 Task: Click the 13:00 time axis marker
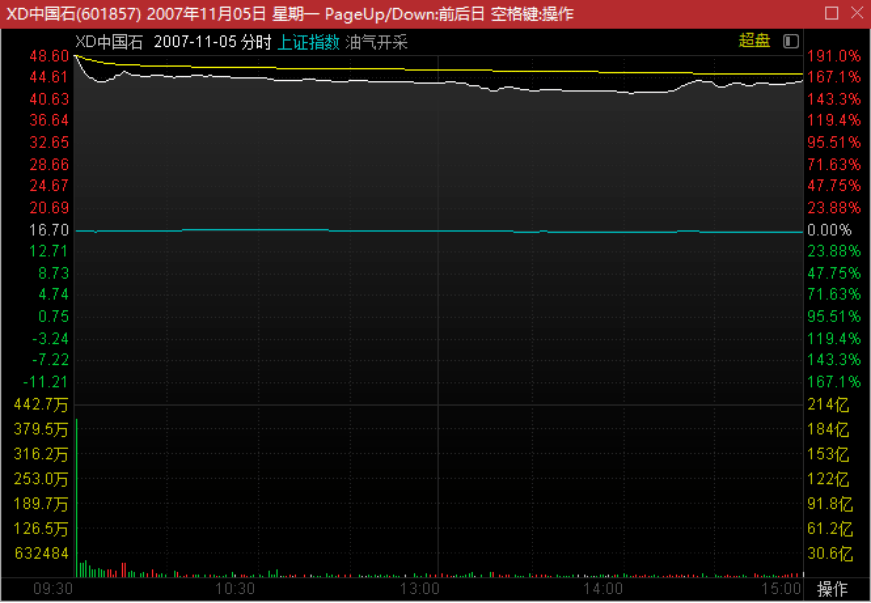[x=420, y=590]
